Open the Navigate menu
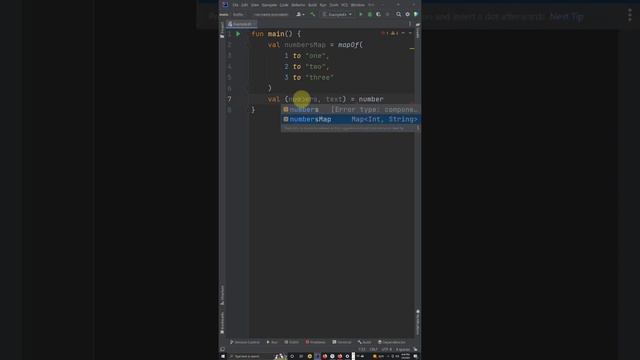Image resolution: width=640 pixels, height=360 pixels. [x=269, y=5]
